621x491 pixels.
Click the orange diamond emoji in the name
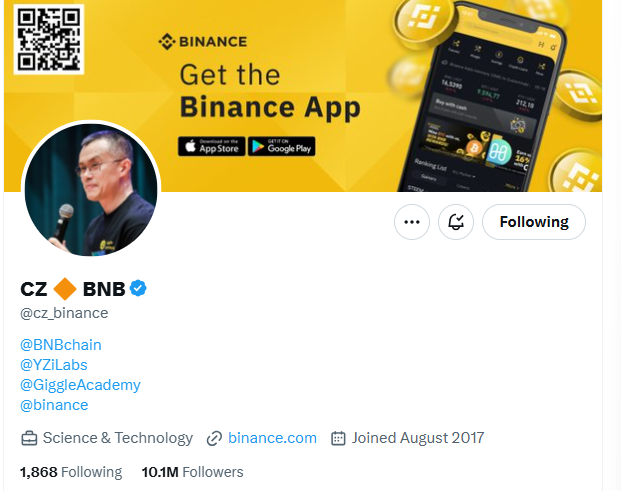click(65, 289)
